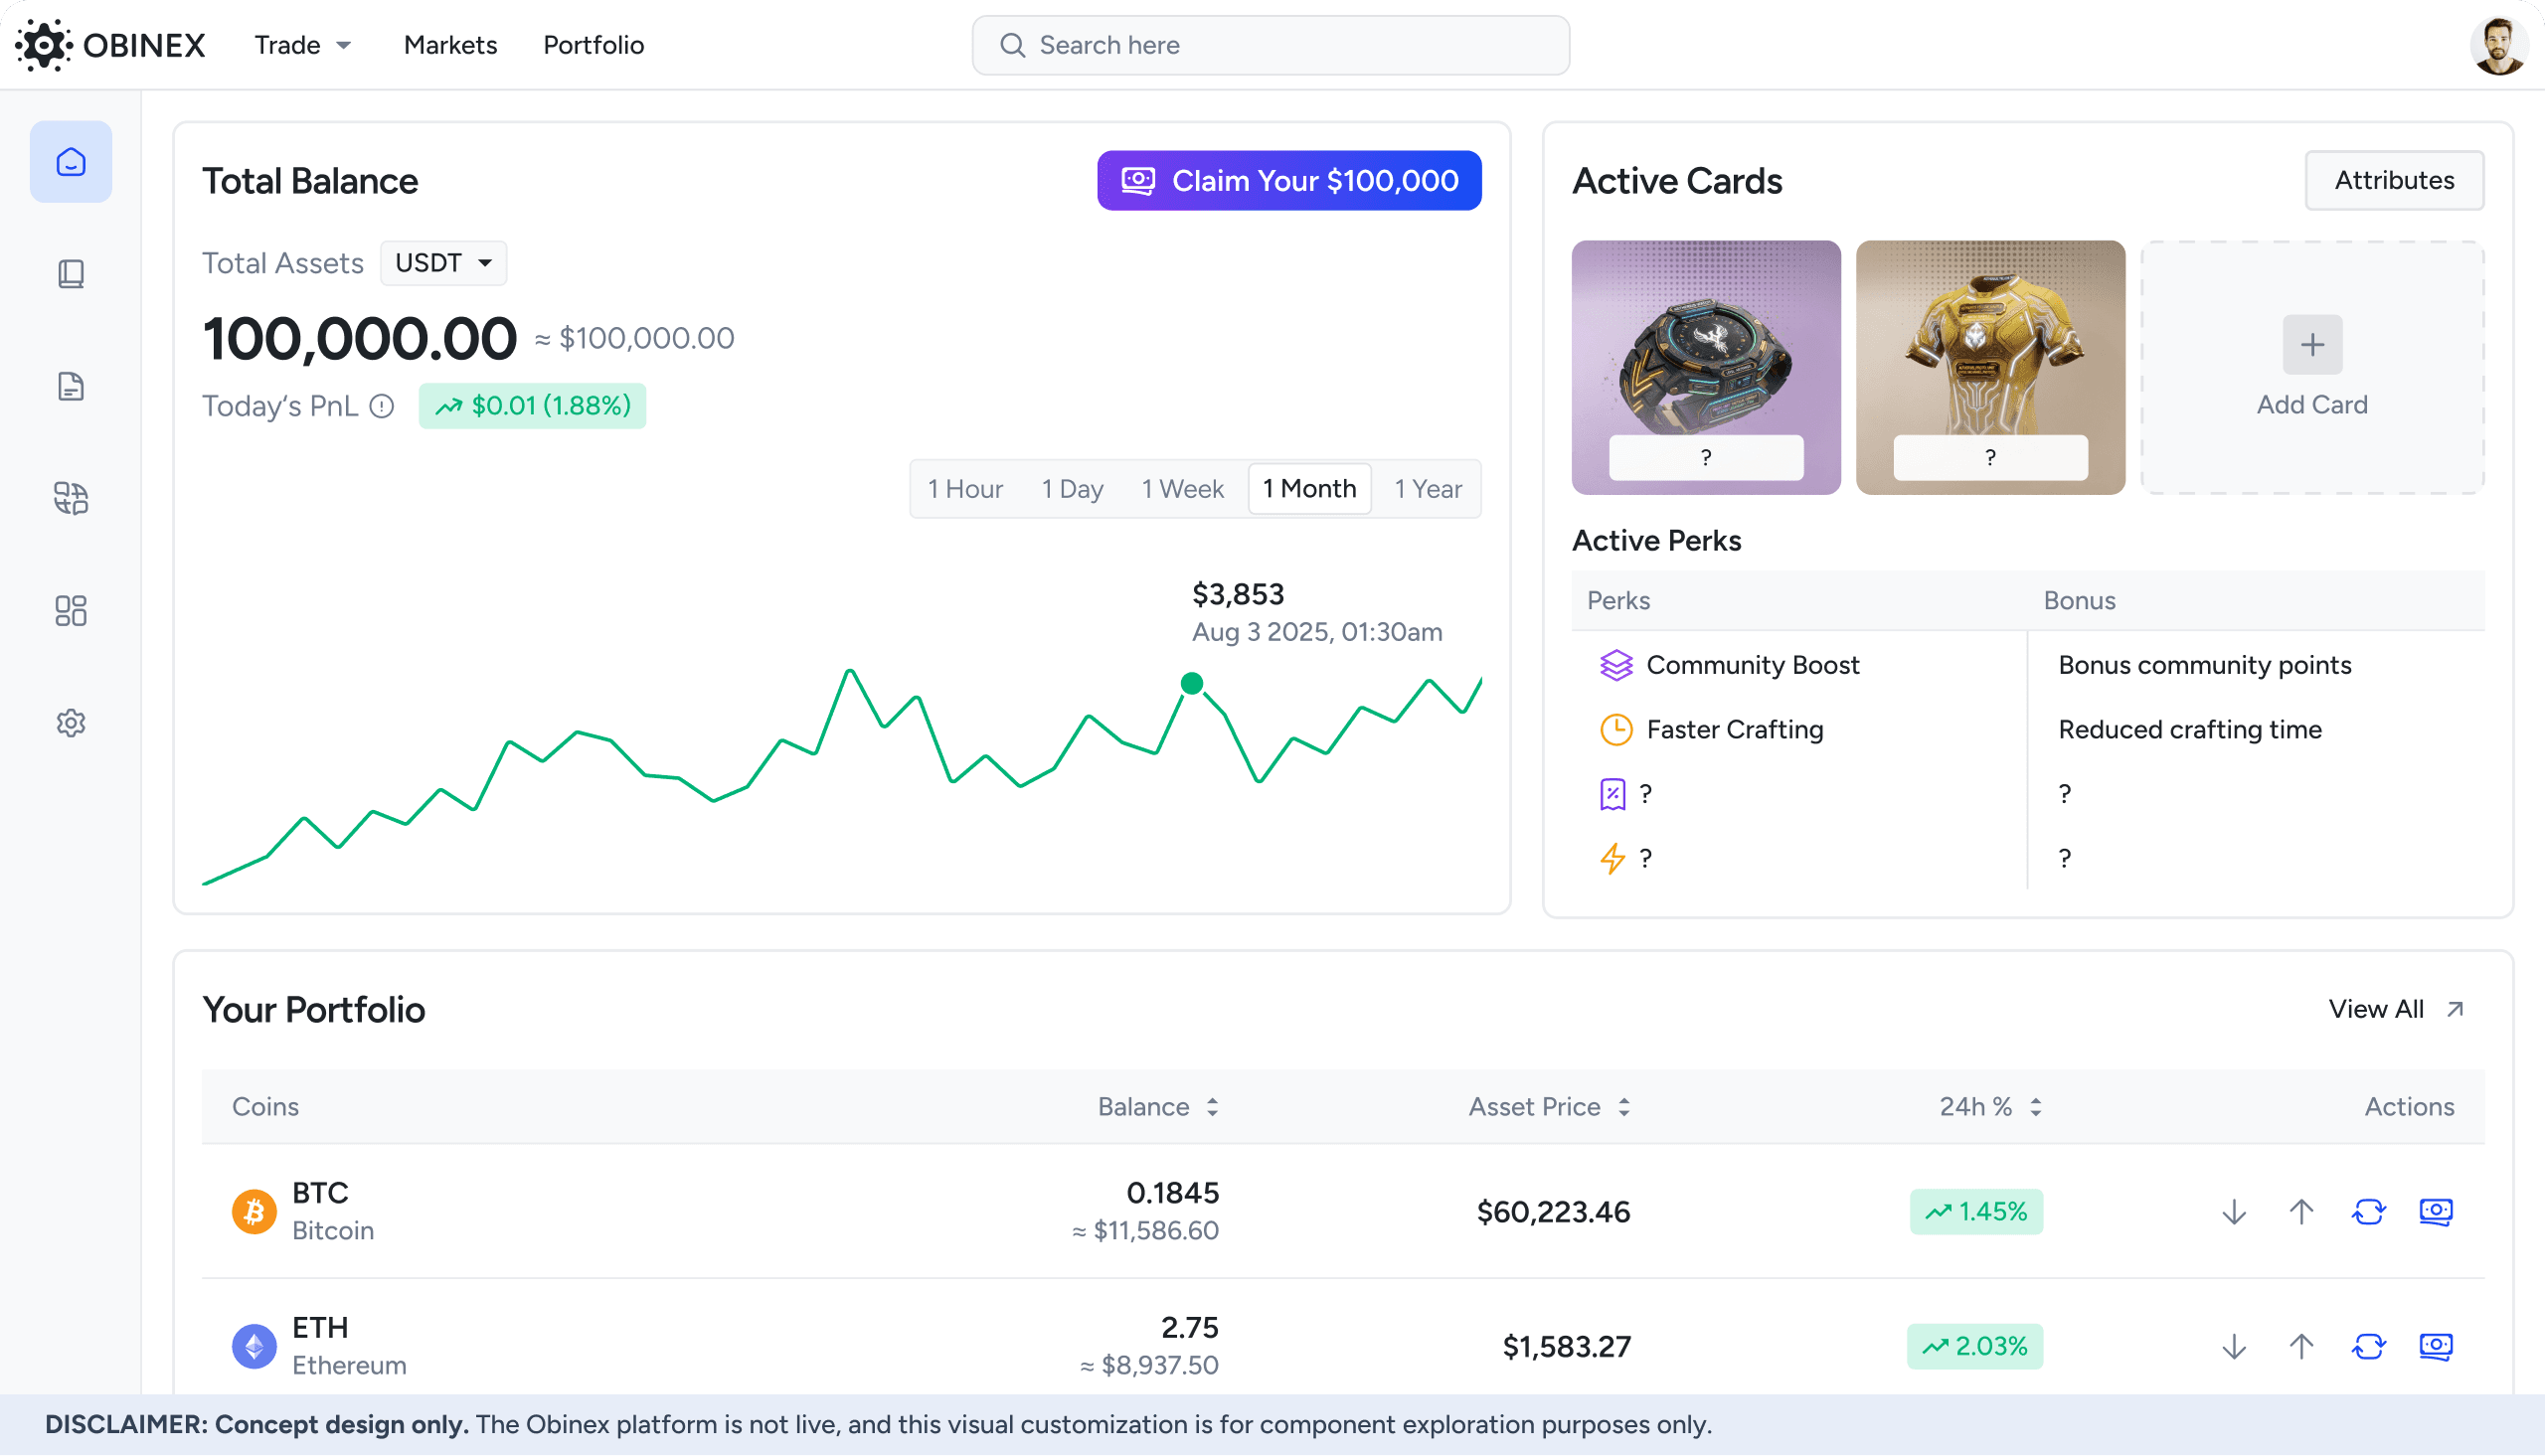
Task: Click the $3,853 chart tooltip value
Action: pyautogui.click(x=1238, y=595)
